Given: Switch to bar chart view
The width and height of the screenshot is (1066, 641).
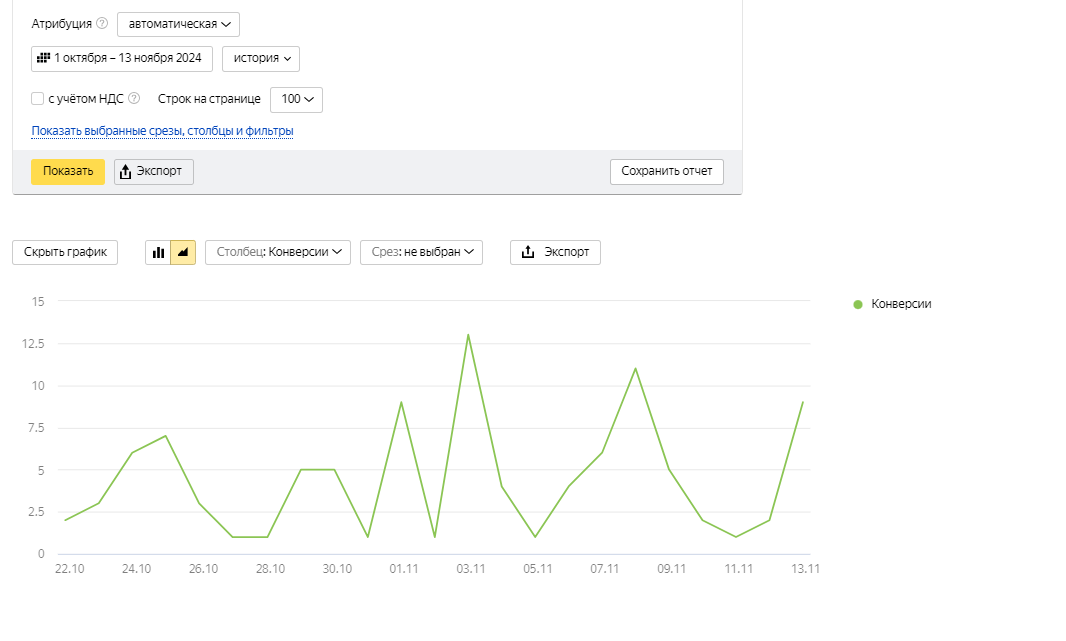Looking at the screenshot, I should tap(158, 253).
